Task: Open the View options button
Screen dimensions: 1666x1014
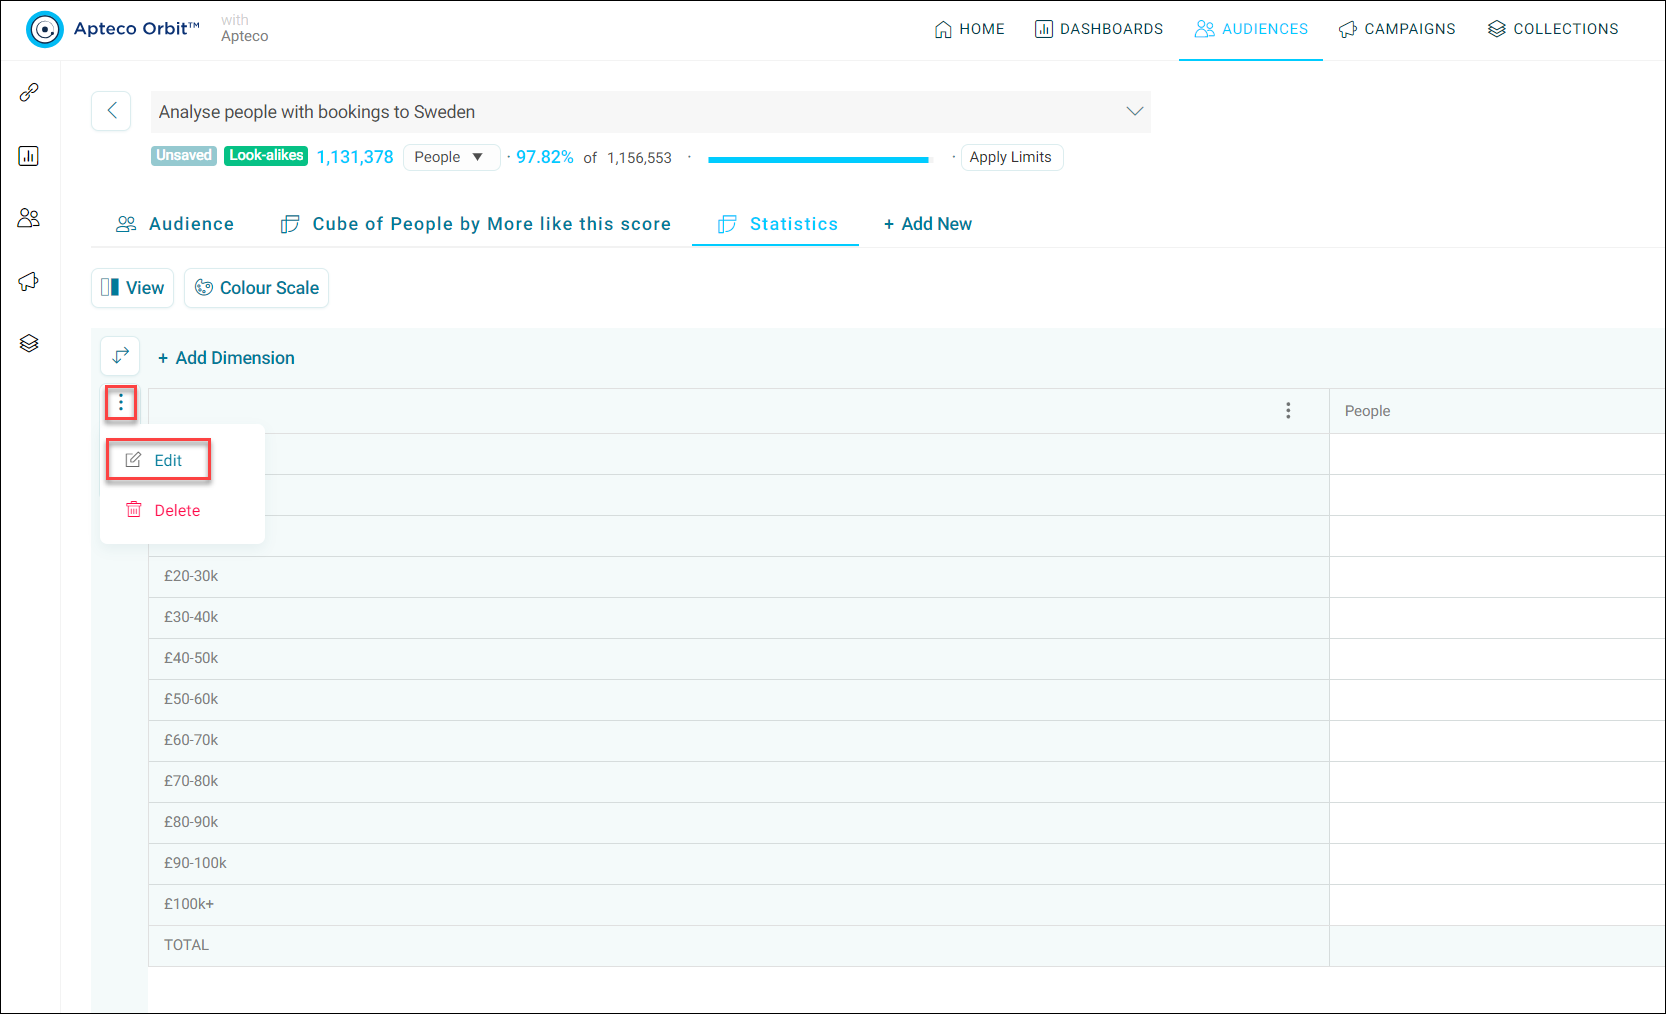Action: point(133,288)
